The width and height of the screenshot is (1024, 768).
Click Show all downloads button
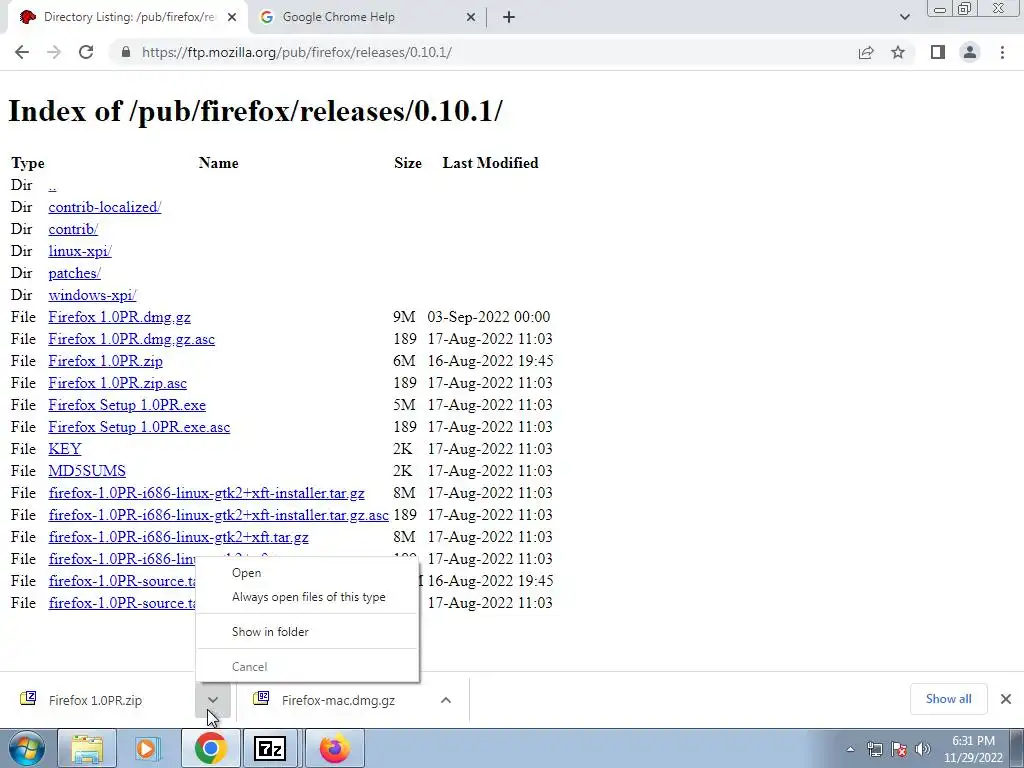pyautogui.click(x=948, y=699)
